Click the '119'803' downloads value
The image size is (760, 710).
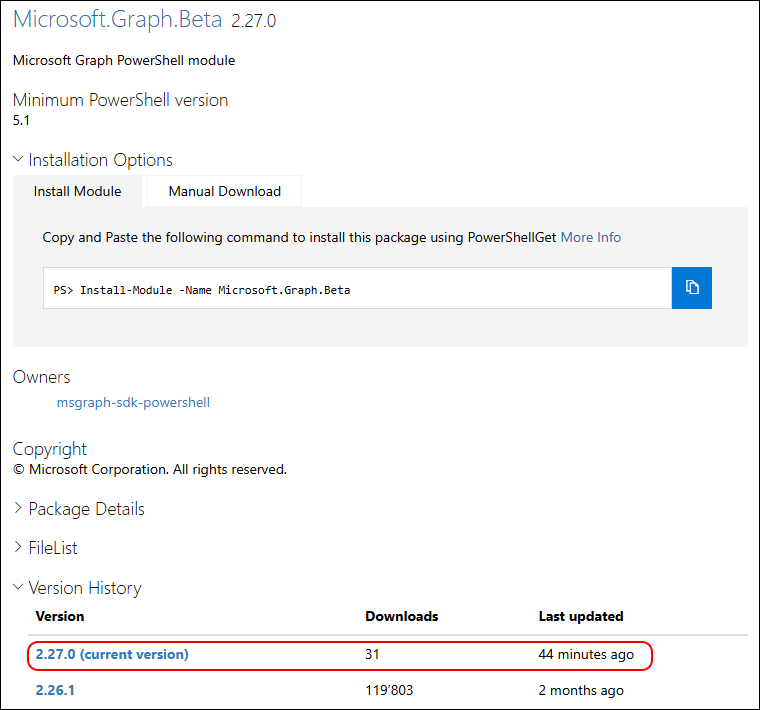tap(389, 690)
